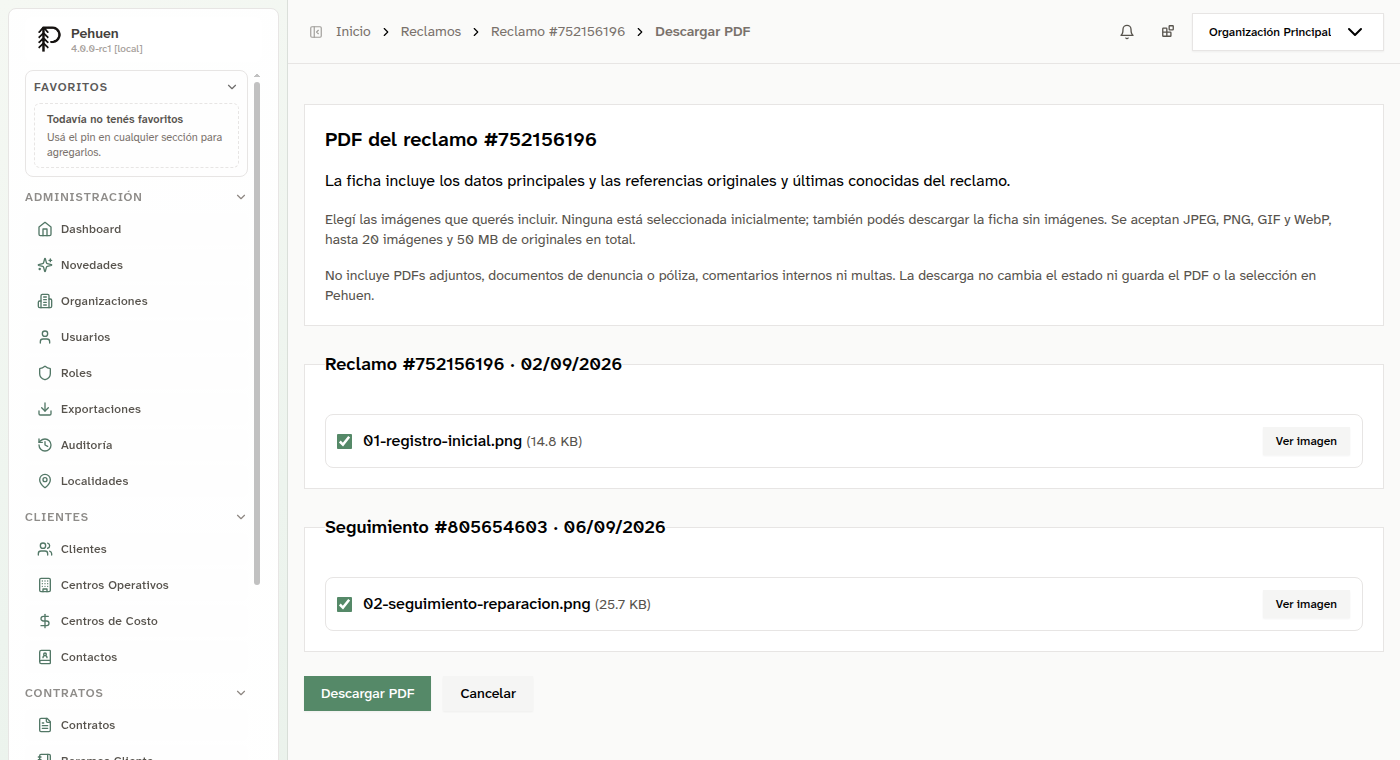1400x760 pixels.
Task: Open the notifications bell icon
Action: click(1127, 32)
